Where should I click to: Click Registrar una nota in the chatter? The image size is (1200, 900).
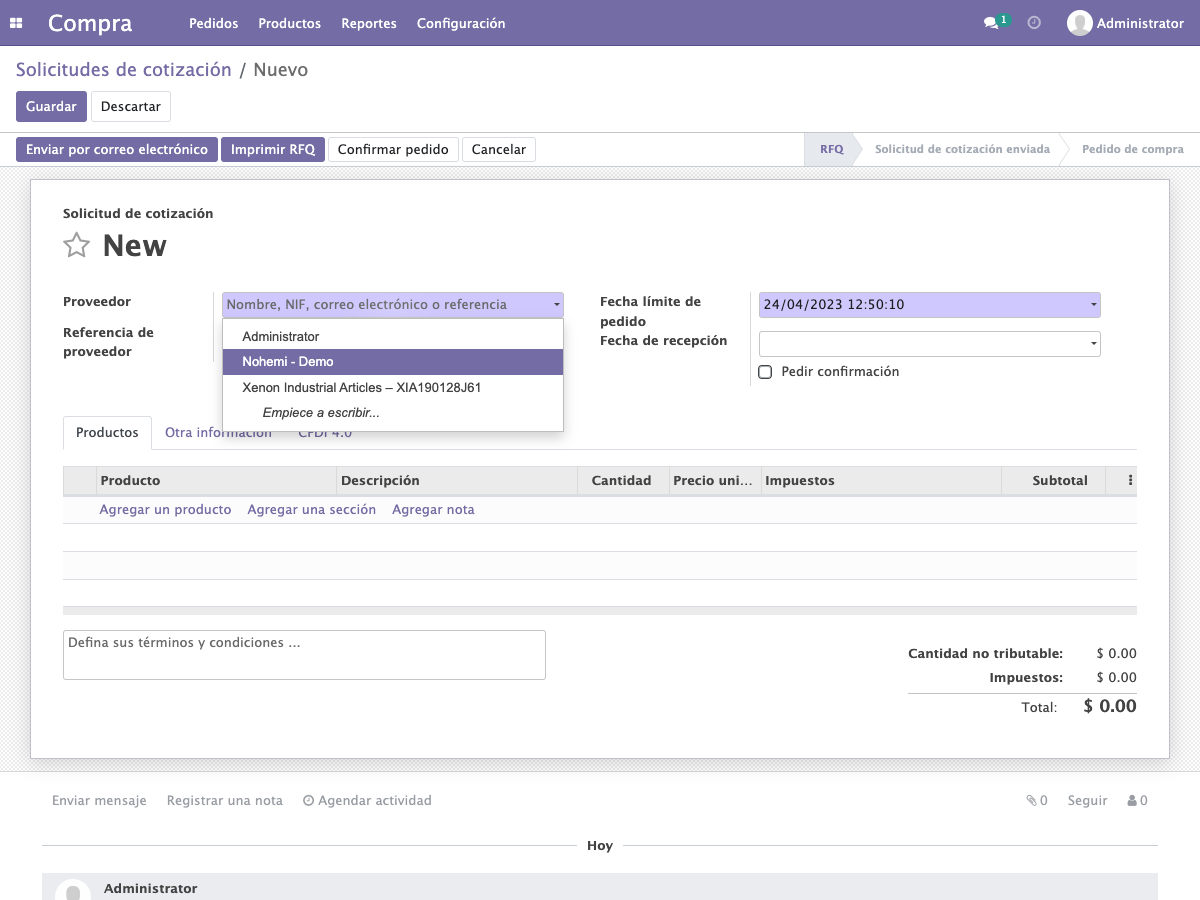point(225,800)
